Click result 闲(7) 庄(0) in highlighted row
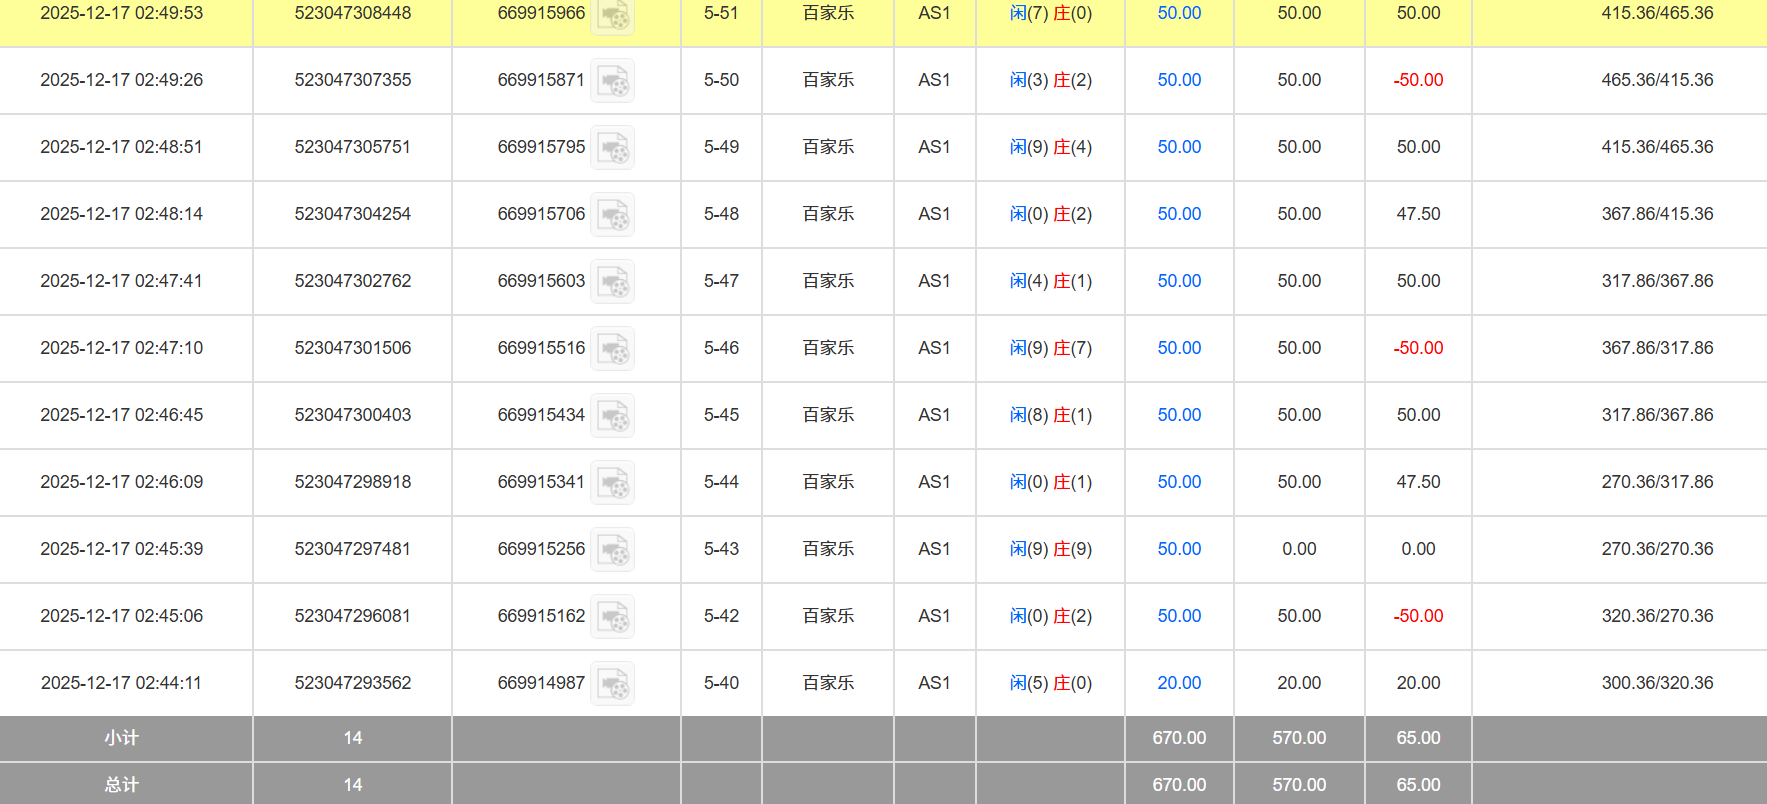Viewport: 1767px width, 804px height. pyautogui.click(x=1050, y=13)
